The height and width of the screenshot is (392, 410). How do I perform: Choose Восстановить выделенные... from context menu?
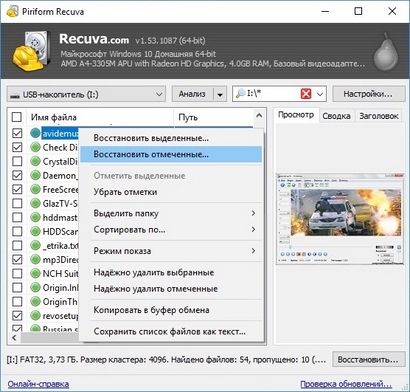pyautogui.click(x=171, y=138)
